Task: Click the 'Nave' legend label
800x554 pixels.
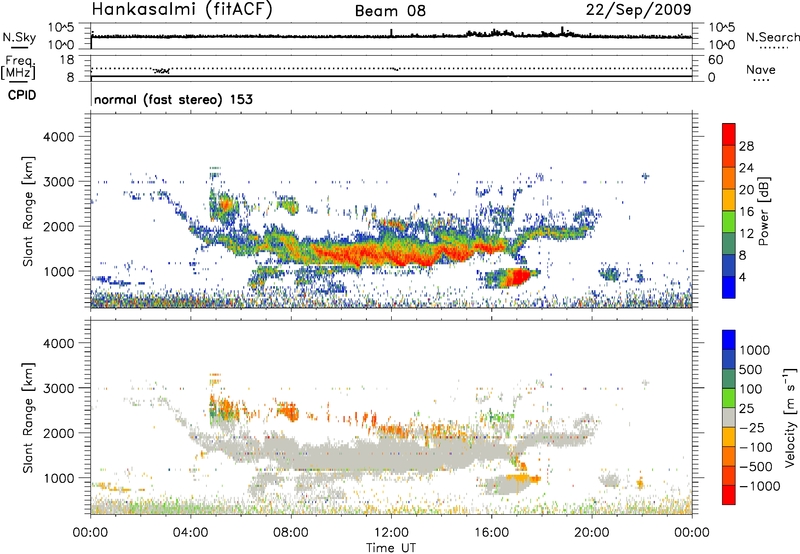Action: (x=761, y=69)
